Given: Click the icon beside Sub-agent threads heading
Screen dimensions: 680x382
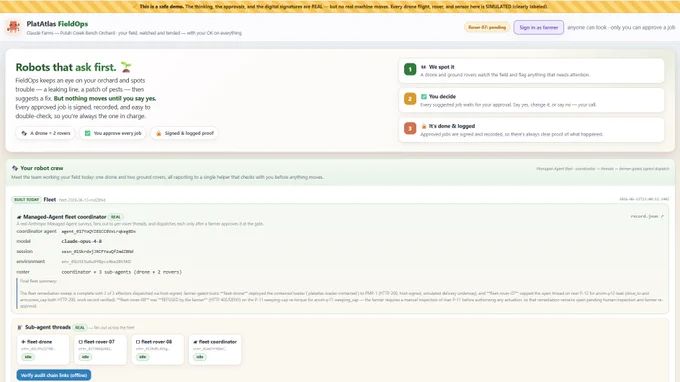Looking at the screenshot, I should tap(20, 327).
